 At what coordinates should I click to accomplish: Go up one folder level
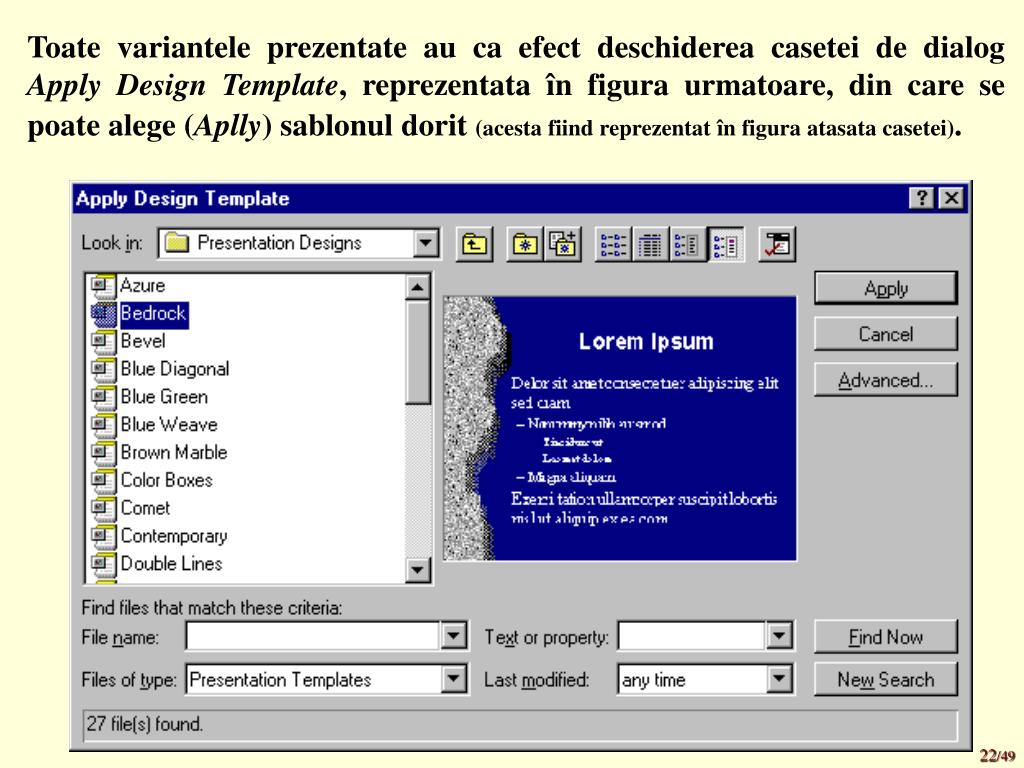[x=474, y=244]
